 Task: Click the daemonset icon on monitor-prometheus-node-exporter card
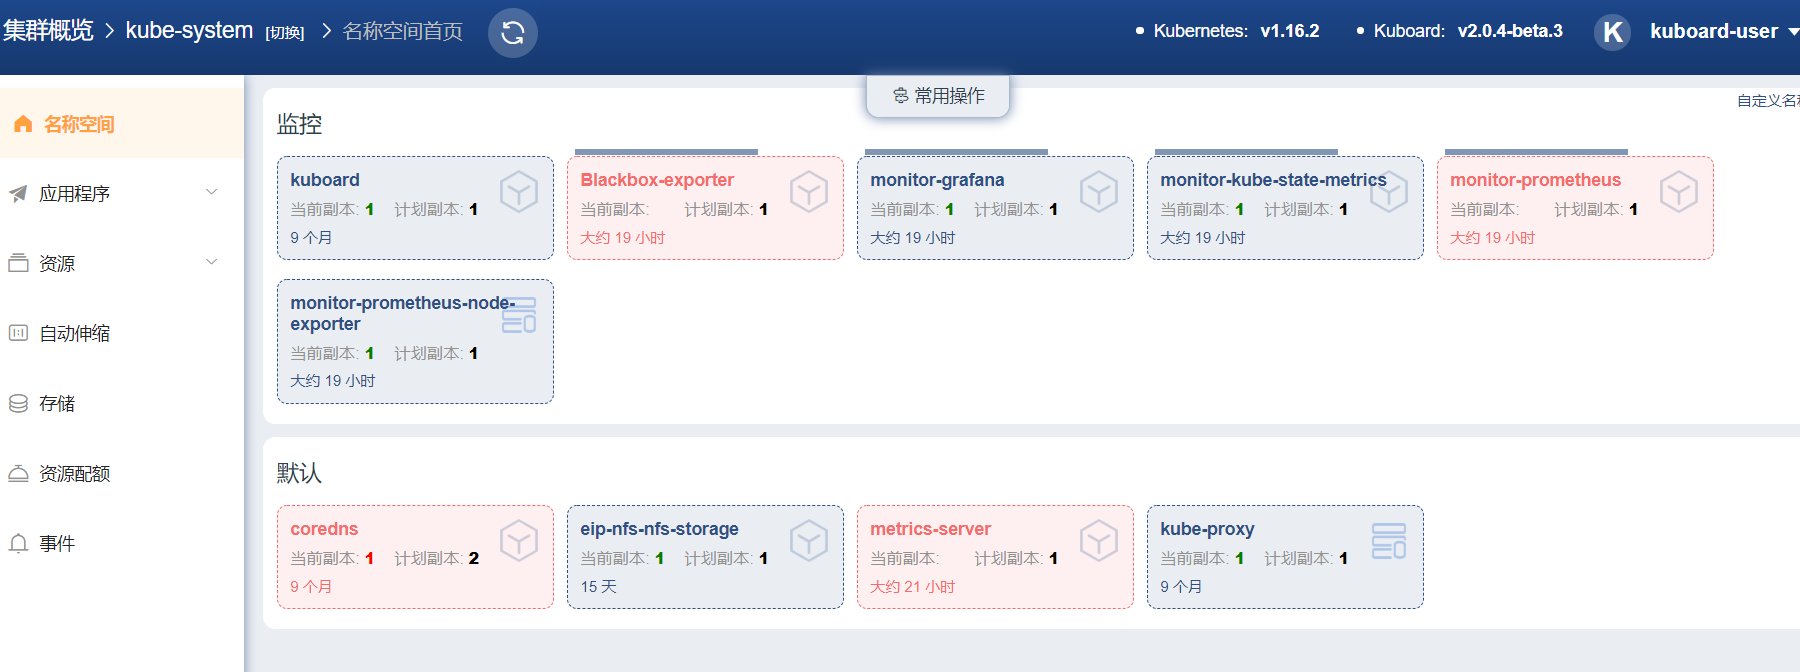pos(519,314)
